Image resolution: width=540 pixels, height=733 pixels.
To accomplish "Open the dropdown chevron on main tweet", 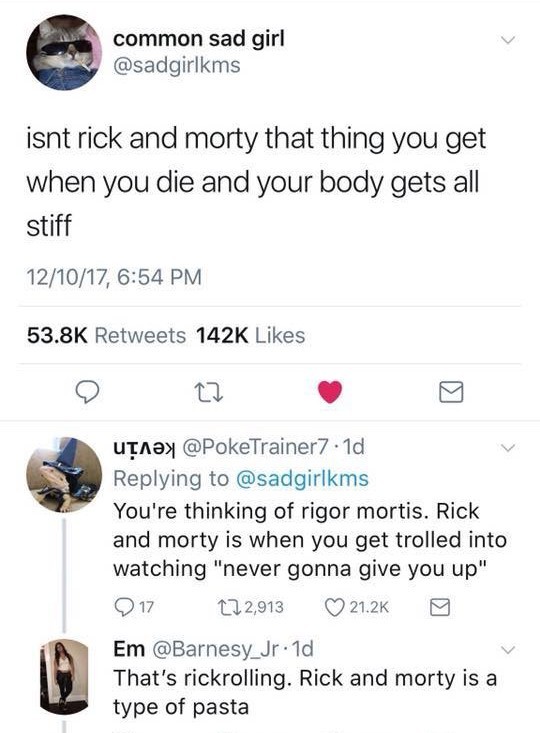I will click(508, 40).
